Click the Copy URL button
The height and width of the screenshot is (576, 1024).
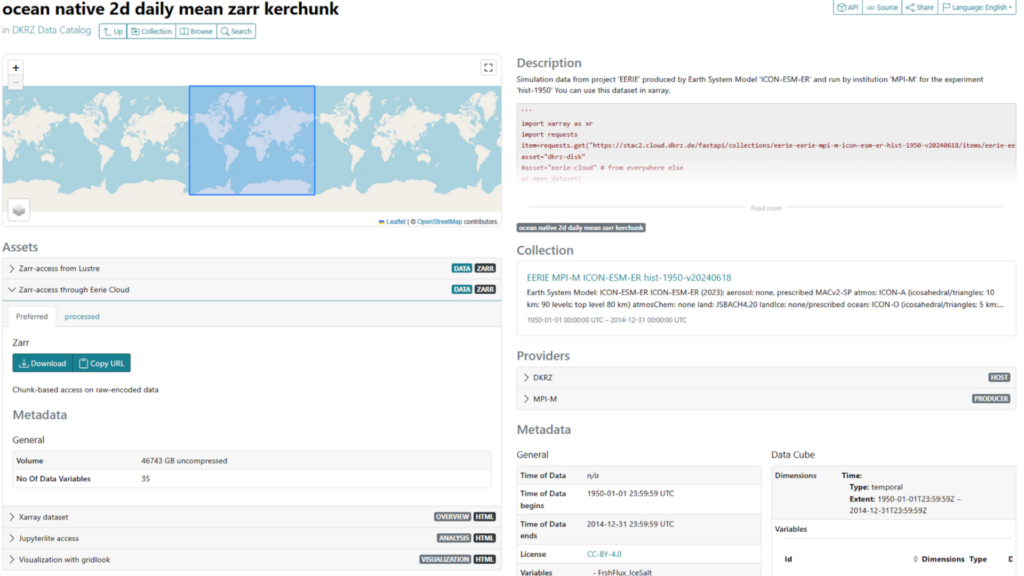(x=101, y=363)
